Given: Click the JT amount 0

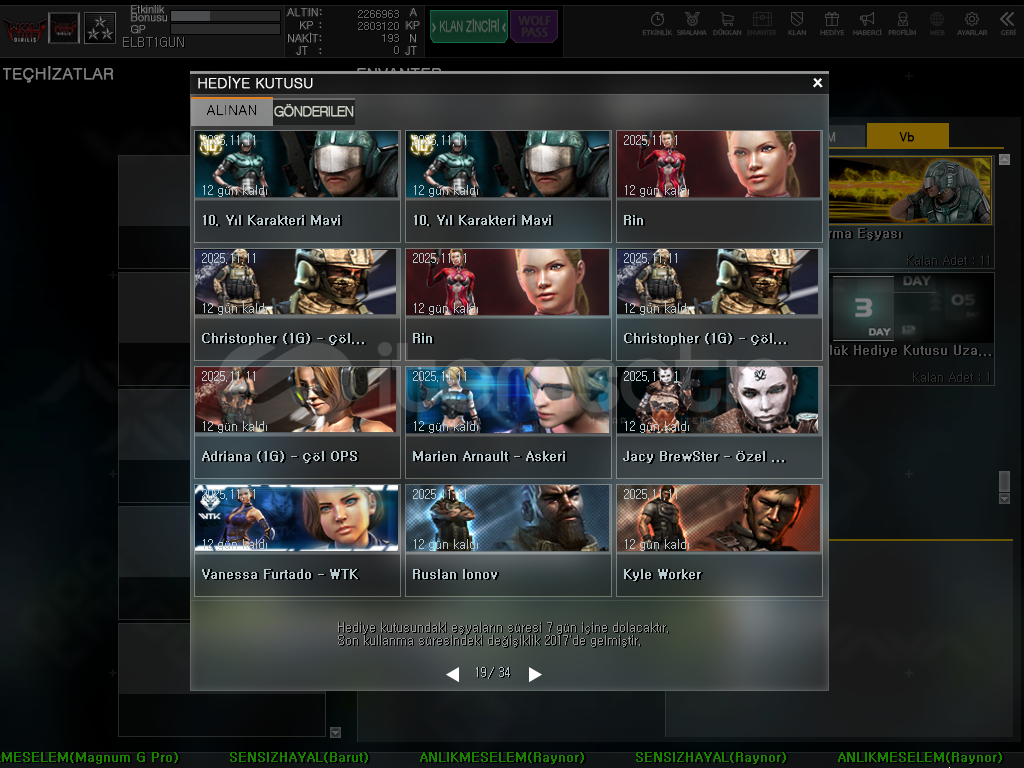Looking at the screenshot, I should pyautogui.click(x=396, y=50).
